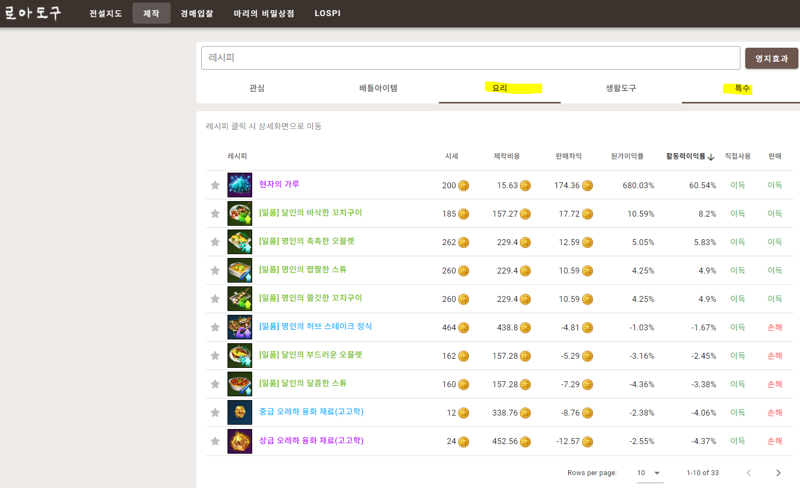Click the 174.36 profit value

coord(567,185)
